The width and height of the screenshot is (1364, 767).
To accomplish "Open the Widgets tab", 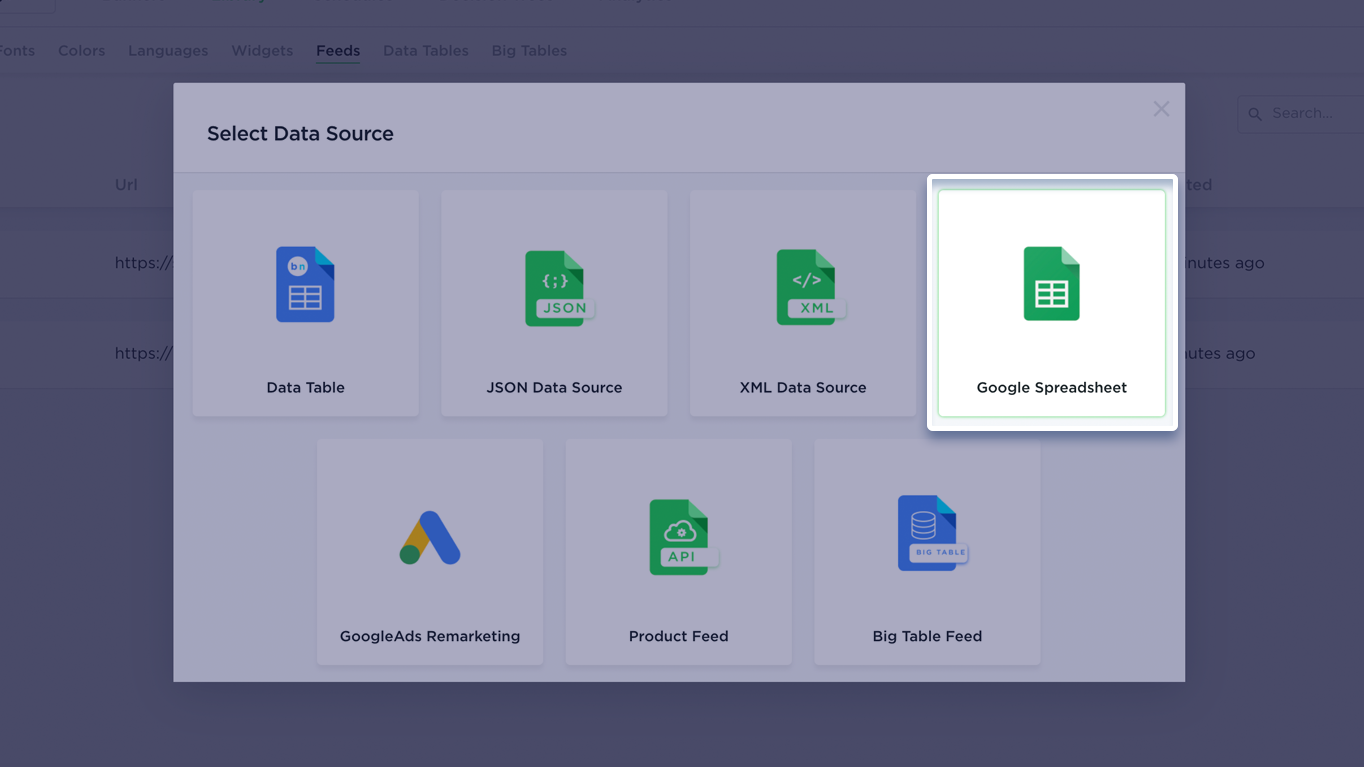I will (262, 51).
